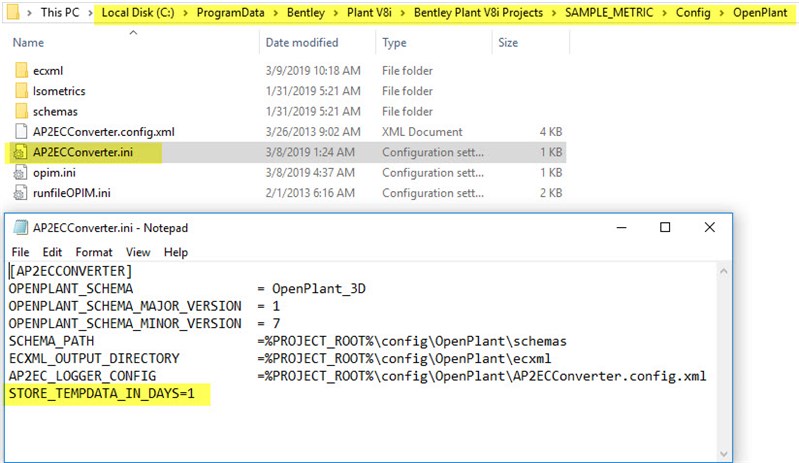Click the runfileOPIM.ini file icon

click(20, 193)
